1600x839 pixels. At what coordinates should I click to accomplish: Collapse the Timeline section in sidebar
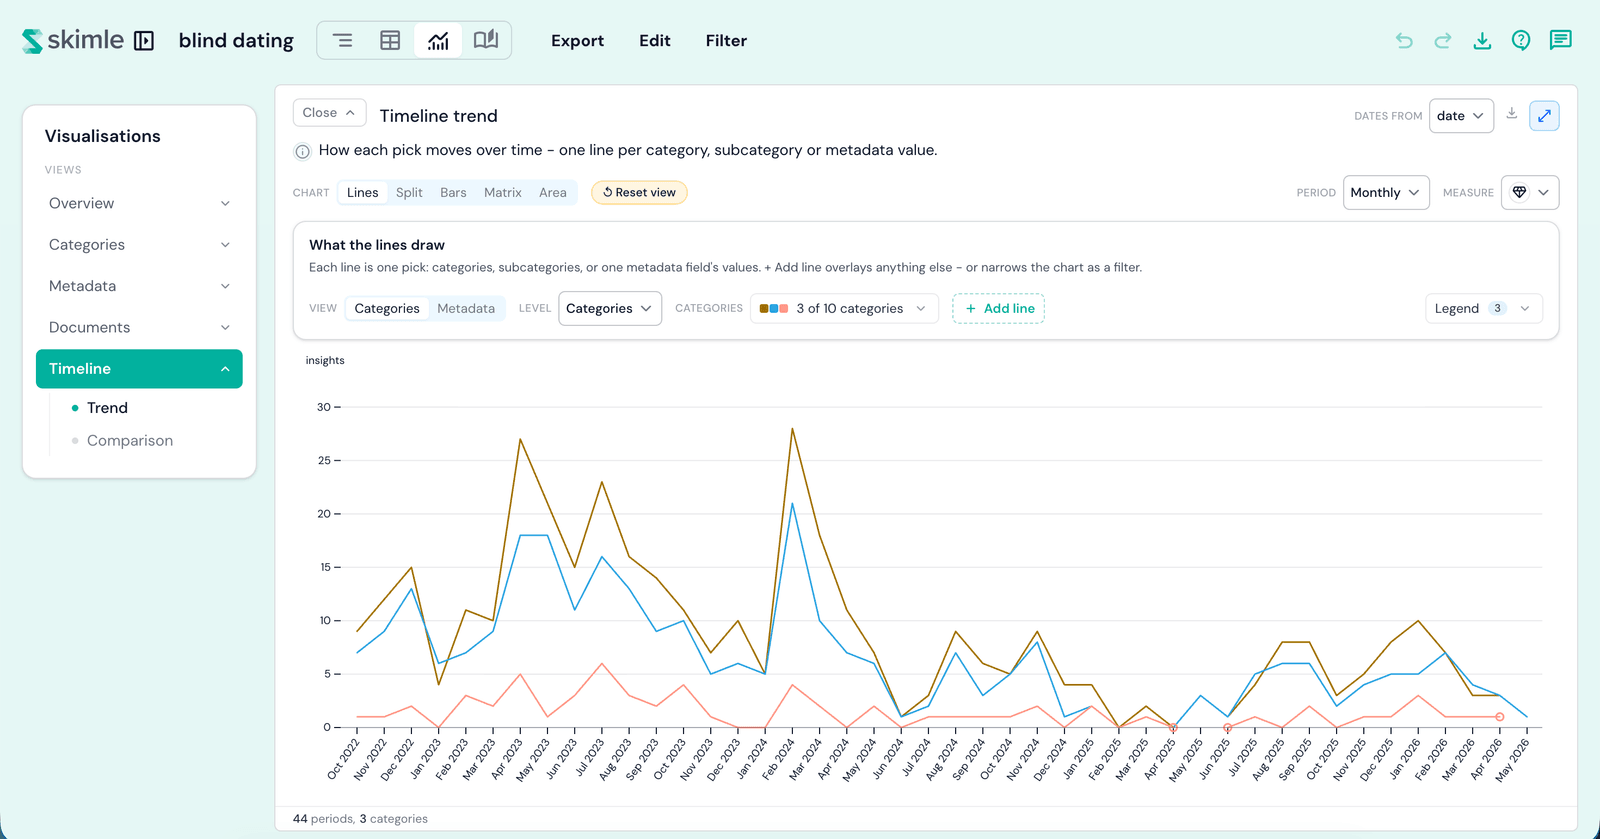point(139,369)
